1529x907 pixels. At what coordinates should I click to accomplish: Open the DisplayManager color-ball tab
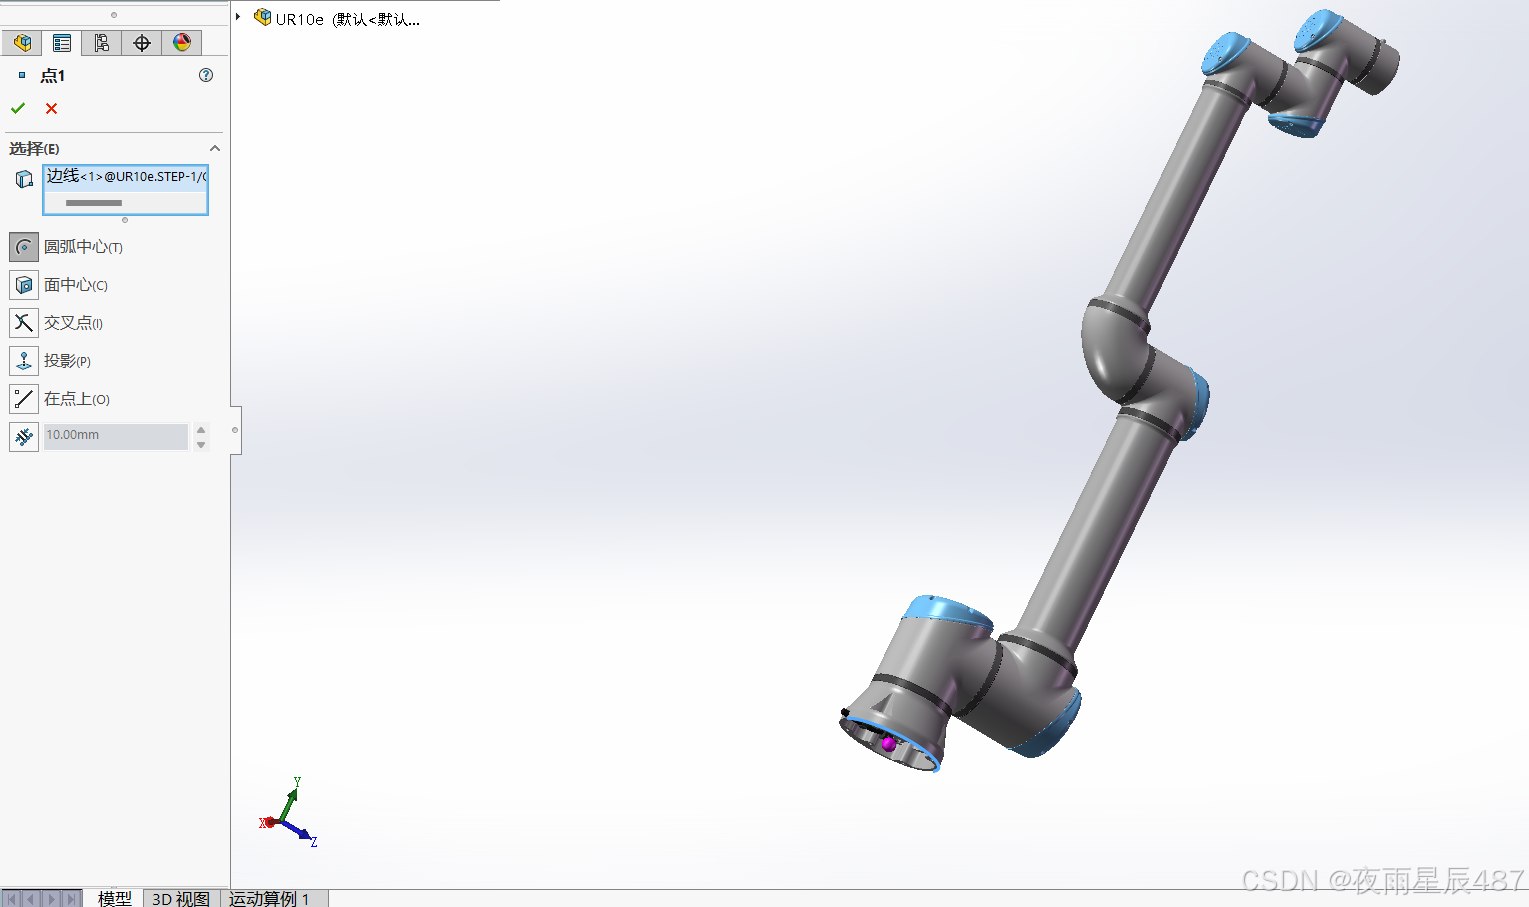(182, 43)
